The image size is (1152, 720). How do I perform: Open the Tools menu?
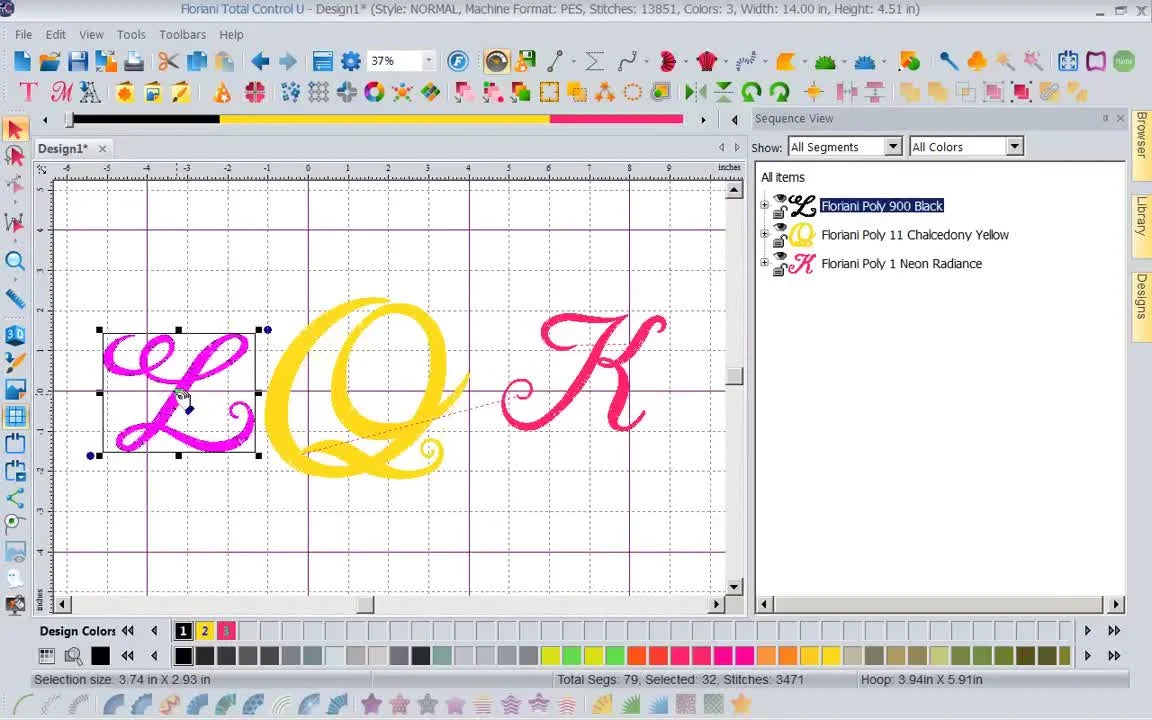[130, 34]
